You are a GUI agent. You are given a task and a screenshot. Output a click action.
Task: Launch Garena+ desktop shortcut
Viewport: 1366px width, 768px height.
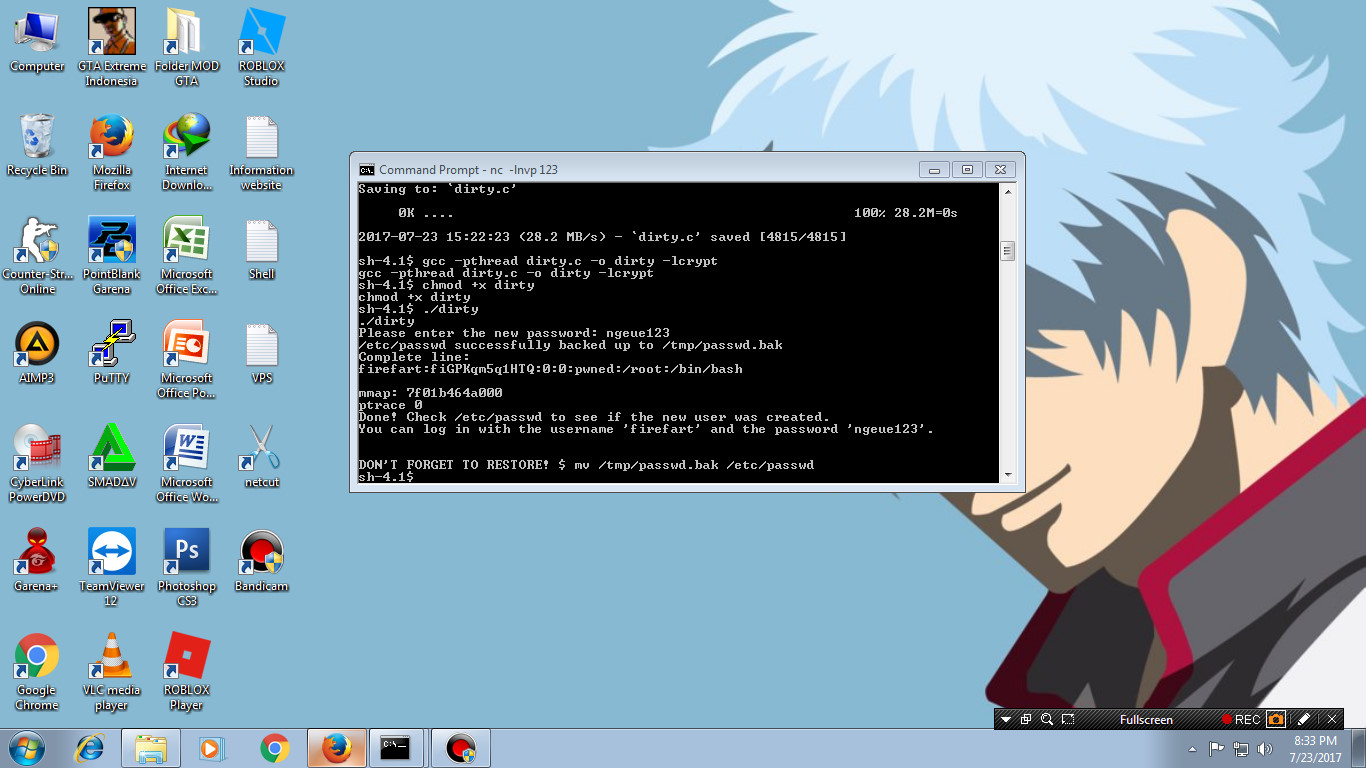37,561
